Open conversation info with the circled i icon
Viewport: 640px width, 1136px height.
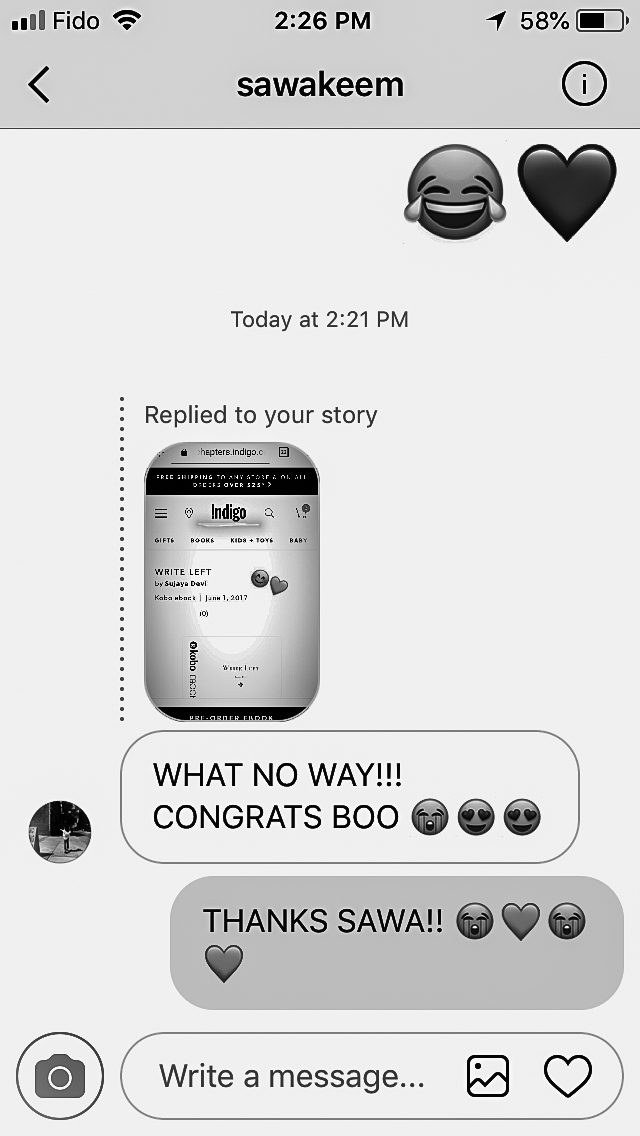pos(584,84)
